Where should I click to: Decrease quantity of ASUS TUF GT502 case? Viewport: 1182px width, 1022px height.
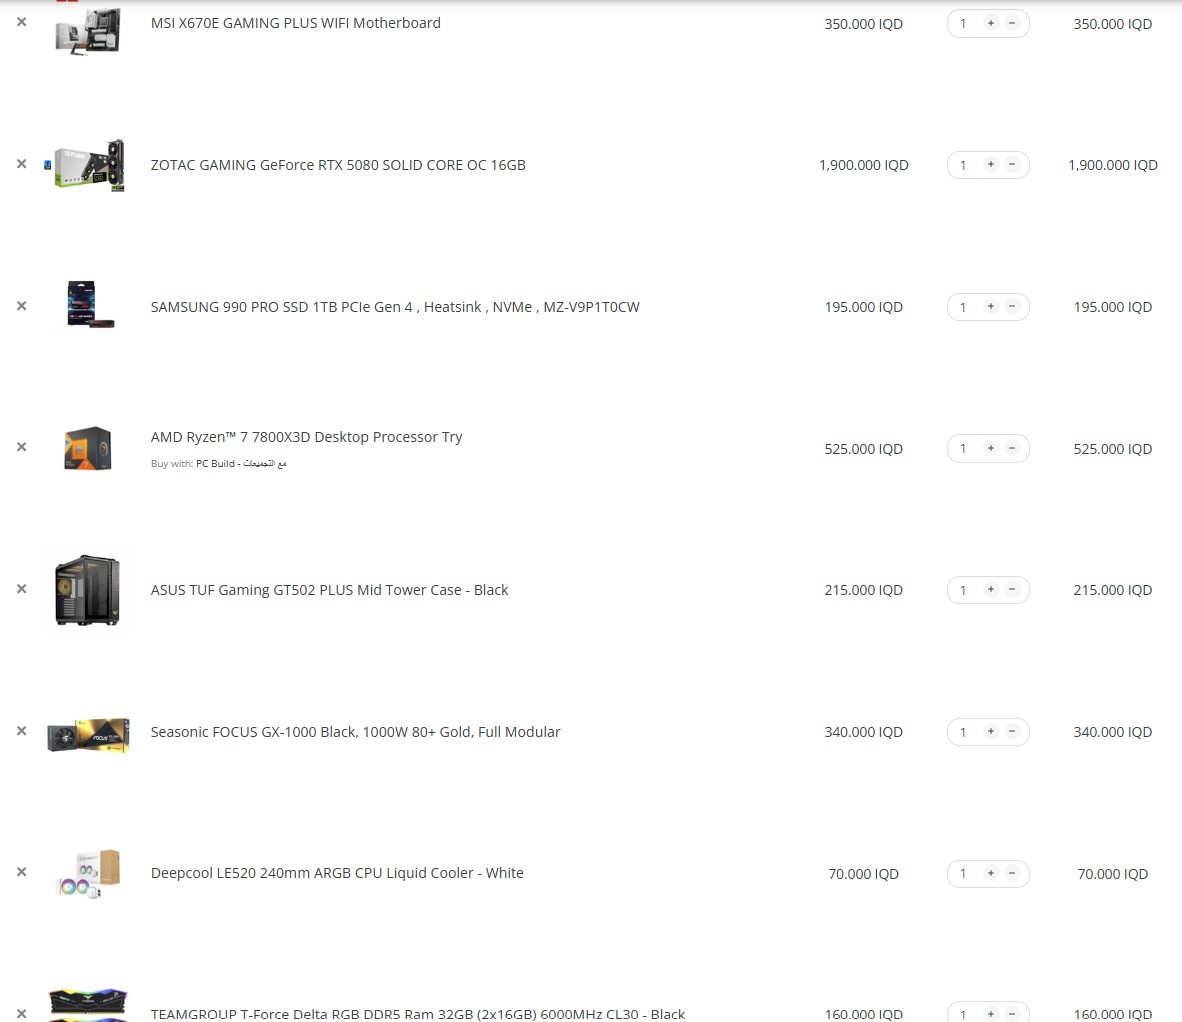(1012, 589)
